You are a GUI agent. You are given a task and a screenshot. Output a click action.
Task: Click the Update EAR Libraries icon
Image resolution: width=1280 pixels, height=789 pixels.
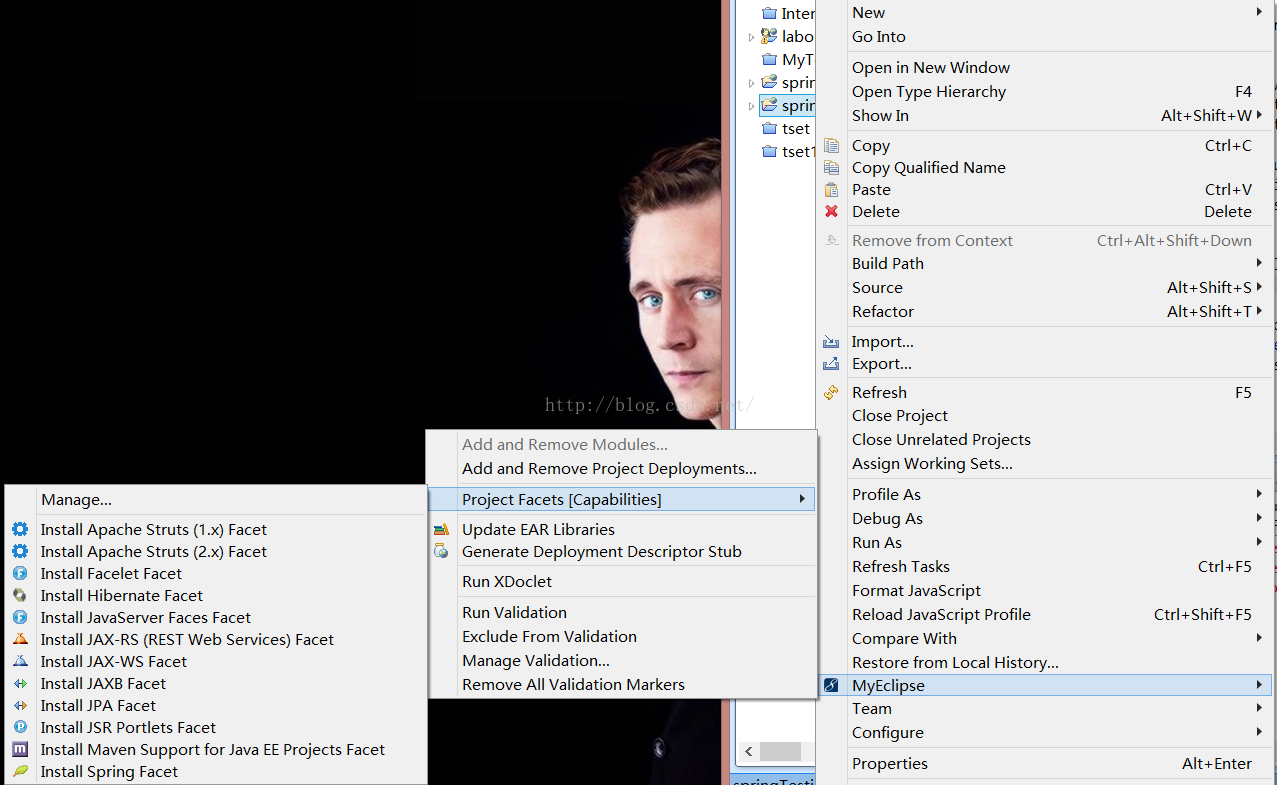[x=441, y=530]
